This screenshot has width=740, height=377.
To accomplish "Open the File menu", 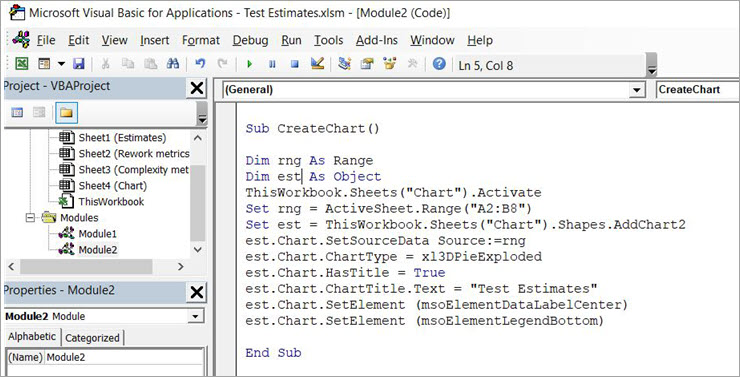I will pos(46,41).
